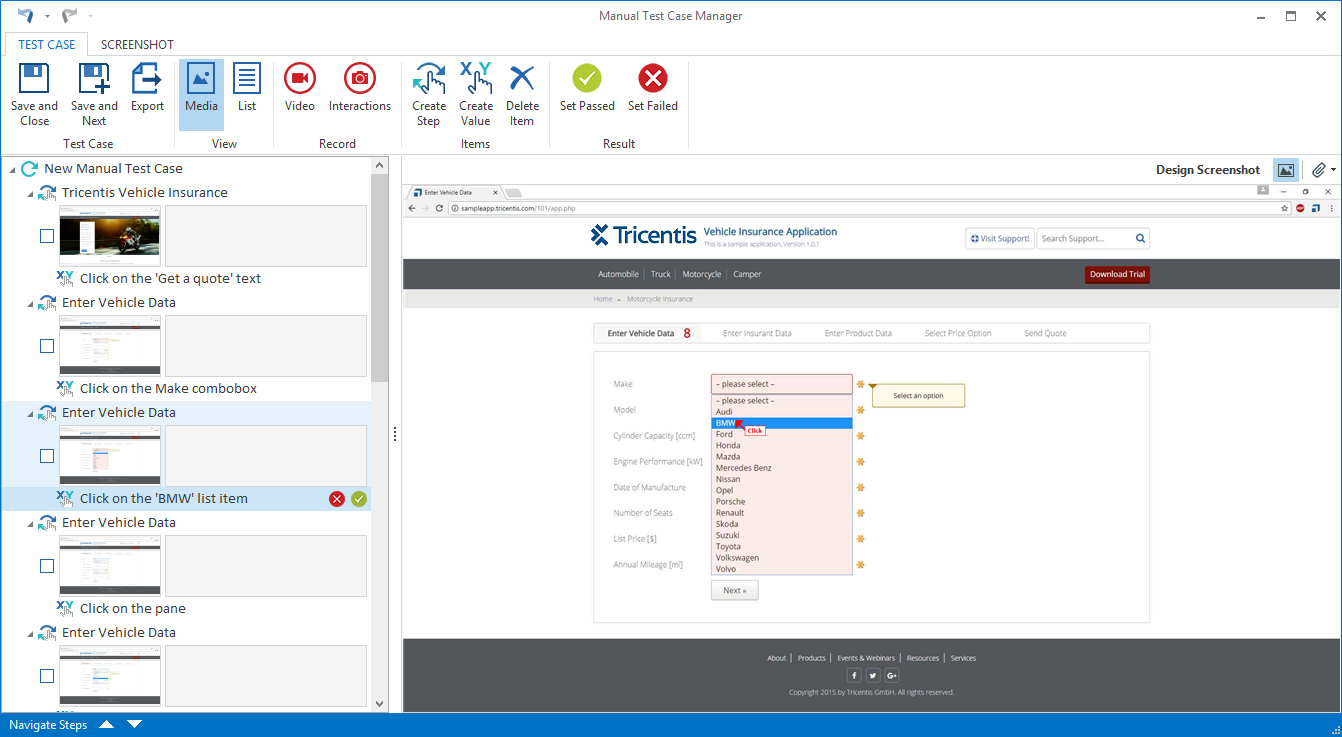
Task: Click green pass button on BMW step row
Action: pos(359,499)
